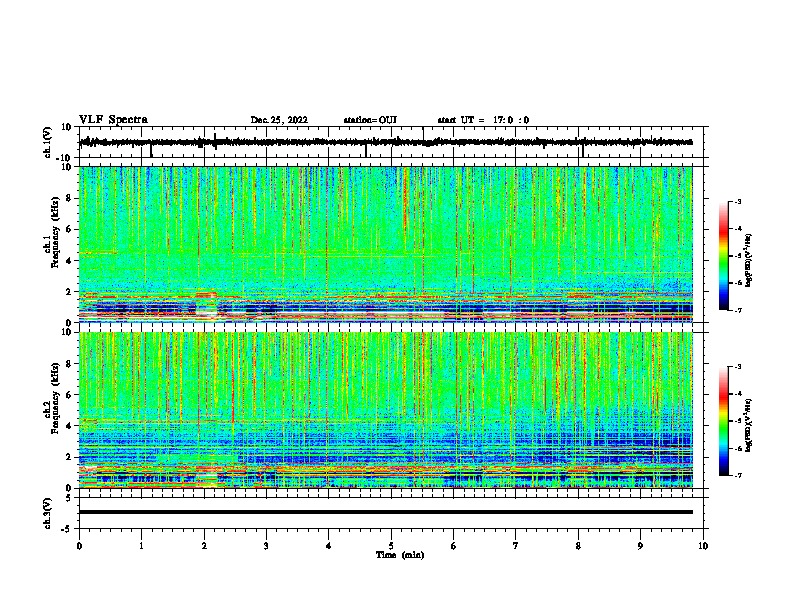Click the 'ch.1(V)' voltage axis label
Screen dimensions: 792x612
coord(48,142)
